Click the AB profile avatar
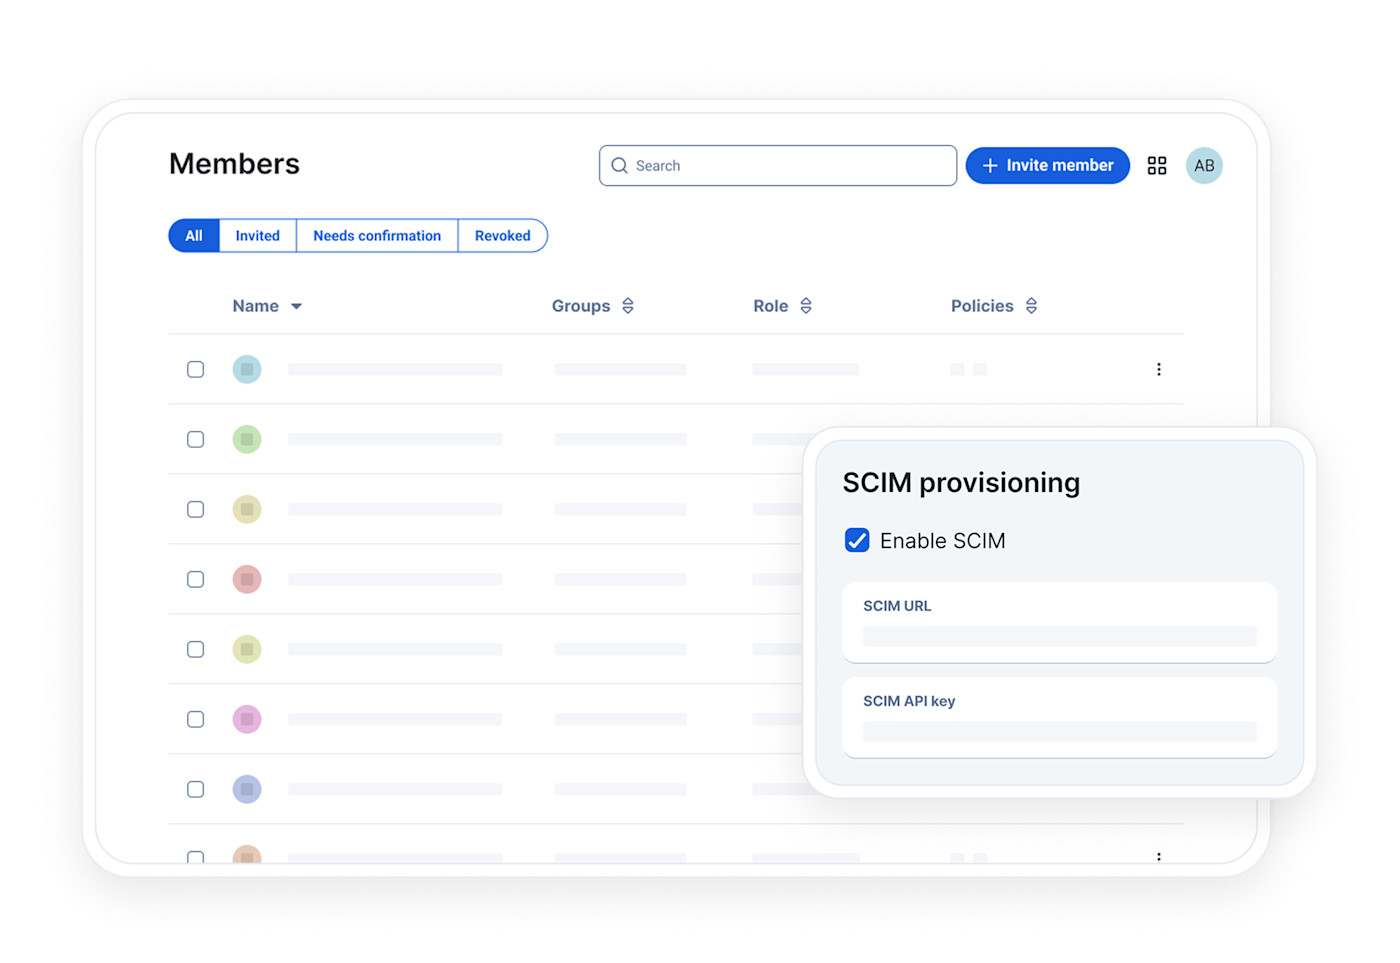This screenshot has height=963, width=1400. pos(1204,165)
